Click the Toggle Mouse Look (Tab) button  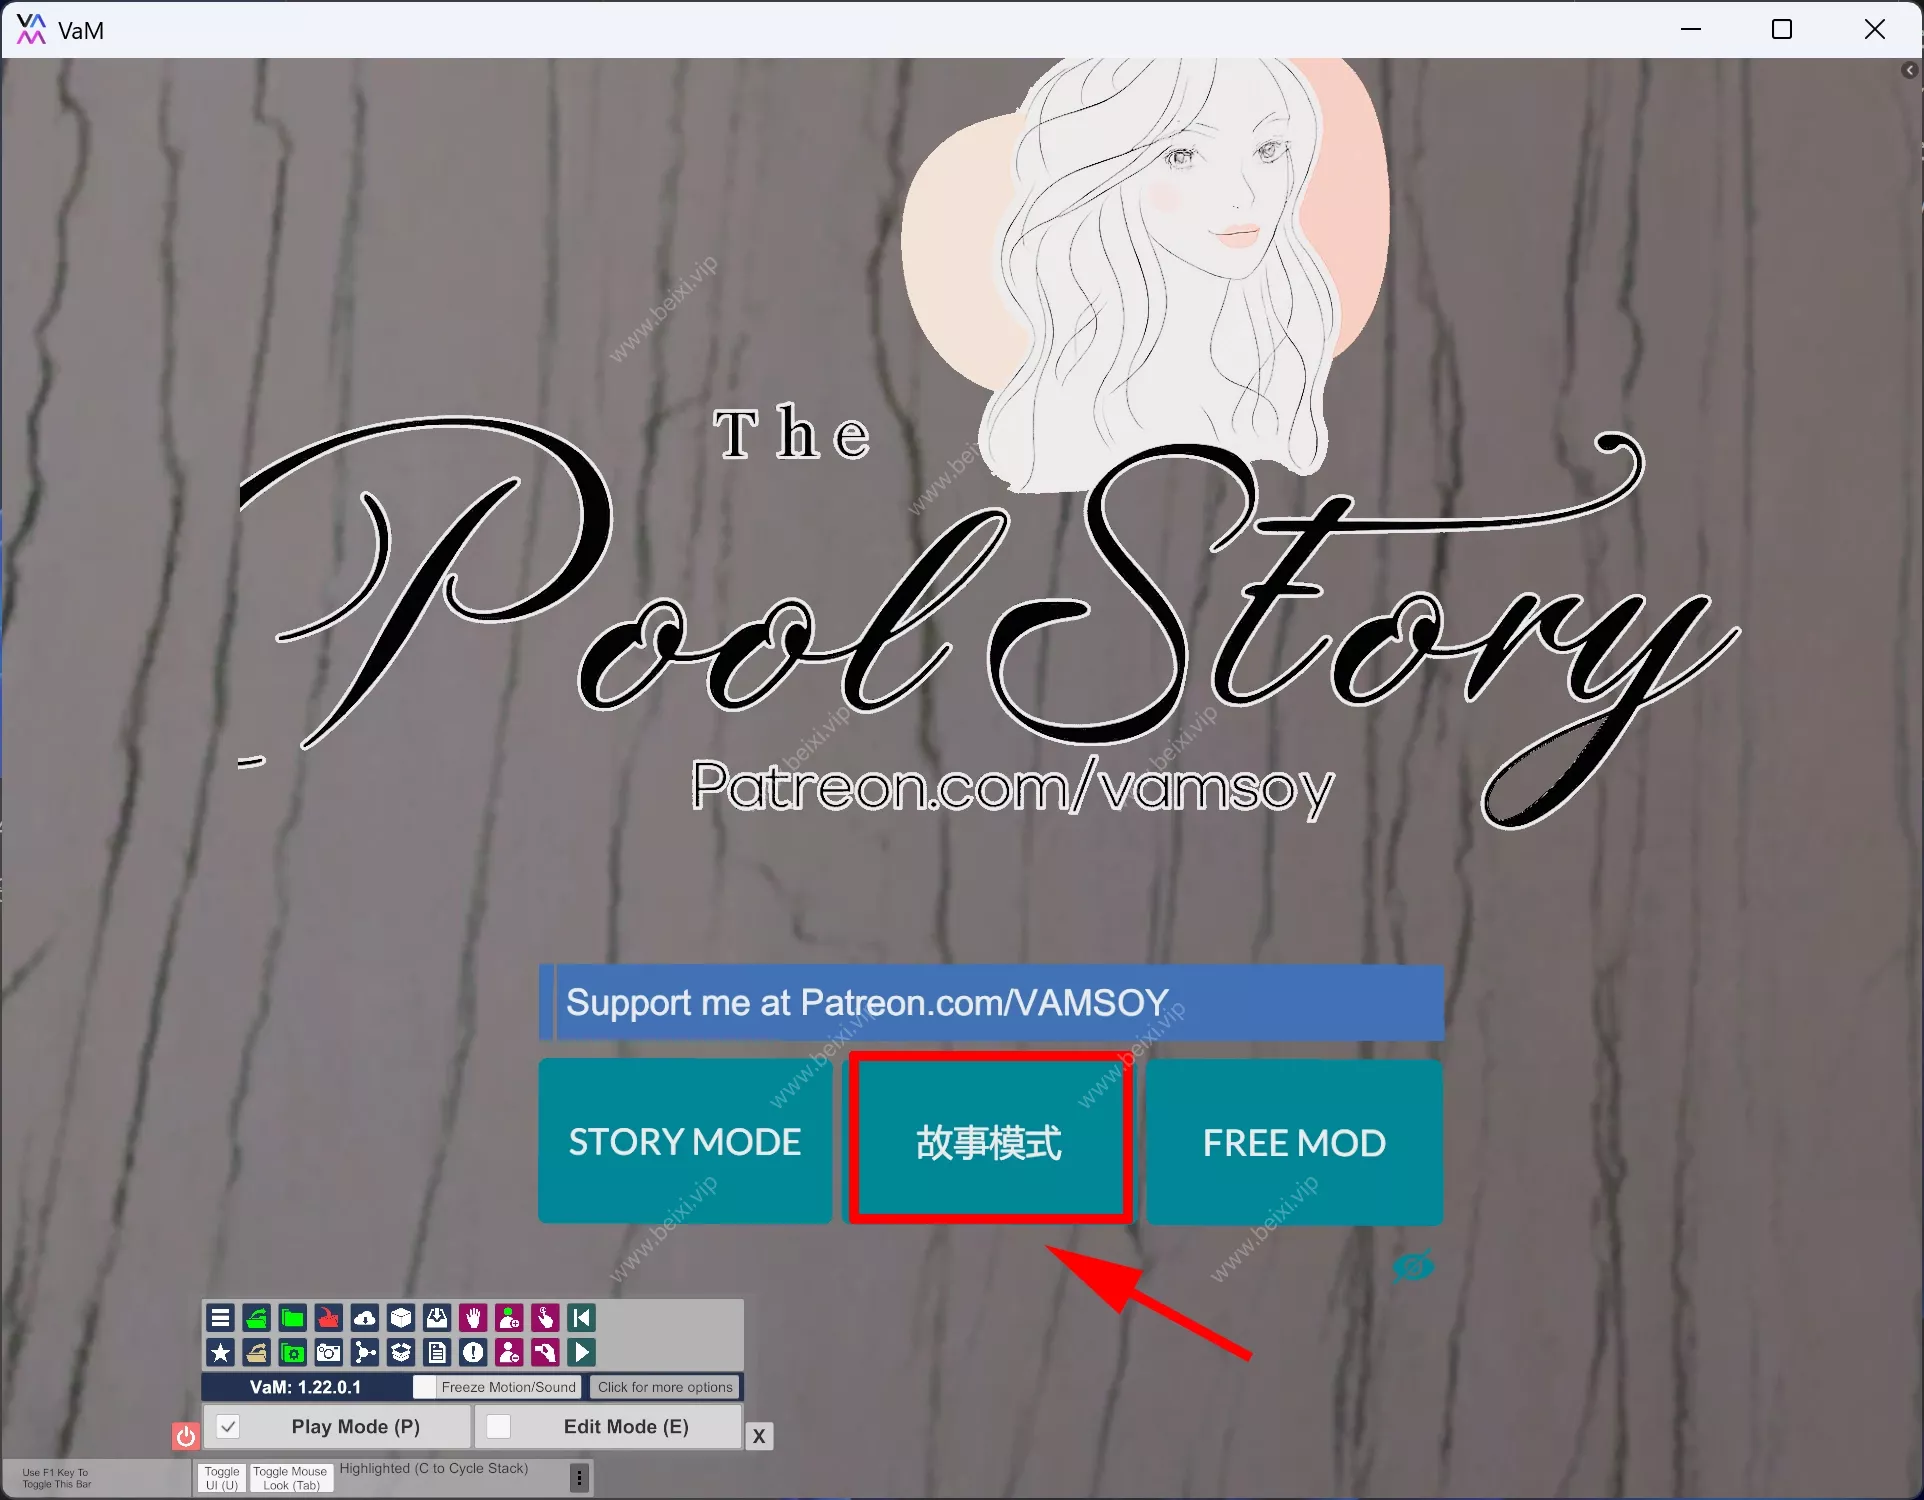[290, 1478]
